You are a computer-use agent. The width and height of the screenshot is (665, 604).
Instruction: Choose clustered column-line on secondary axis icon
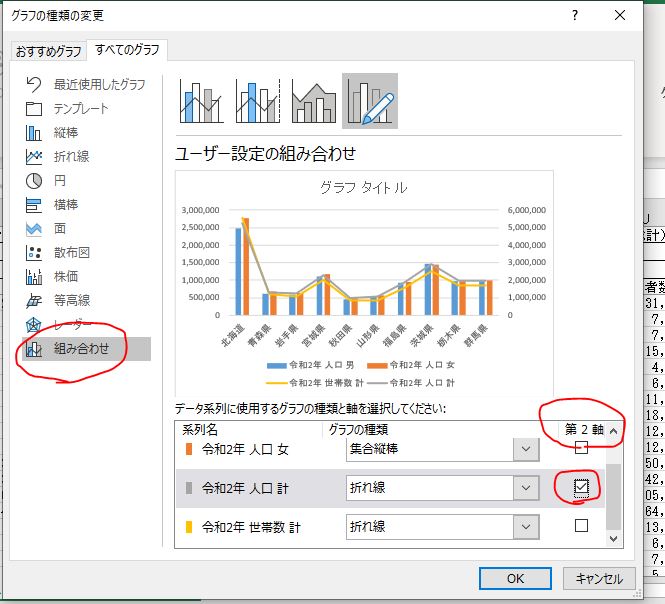[x=258, y=101]
